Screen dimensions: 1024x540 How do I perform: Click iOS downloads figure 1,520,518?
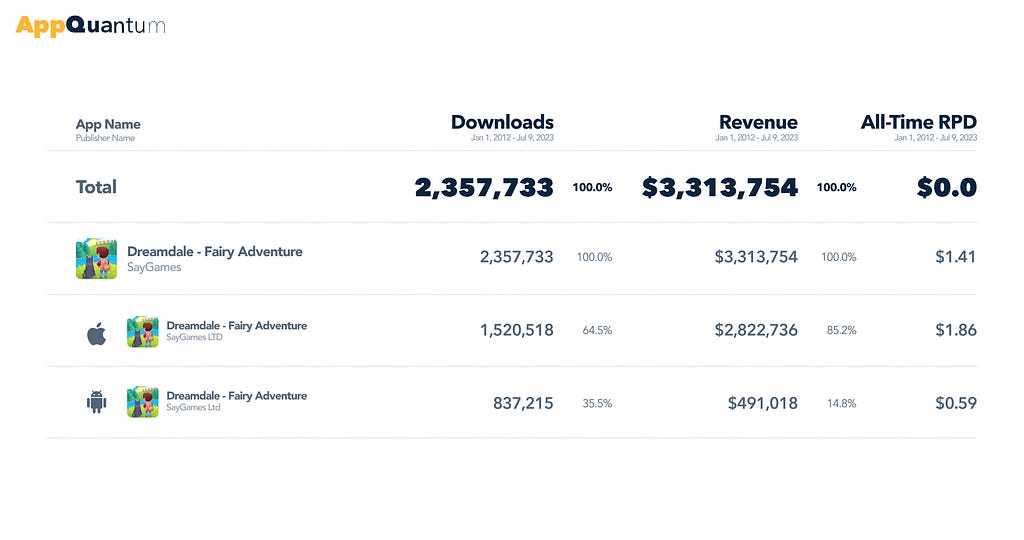pos(517,330)
